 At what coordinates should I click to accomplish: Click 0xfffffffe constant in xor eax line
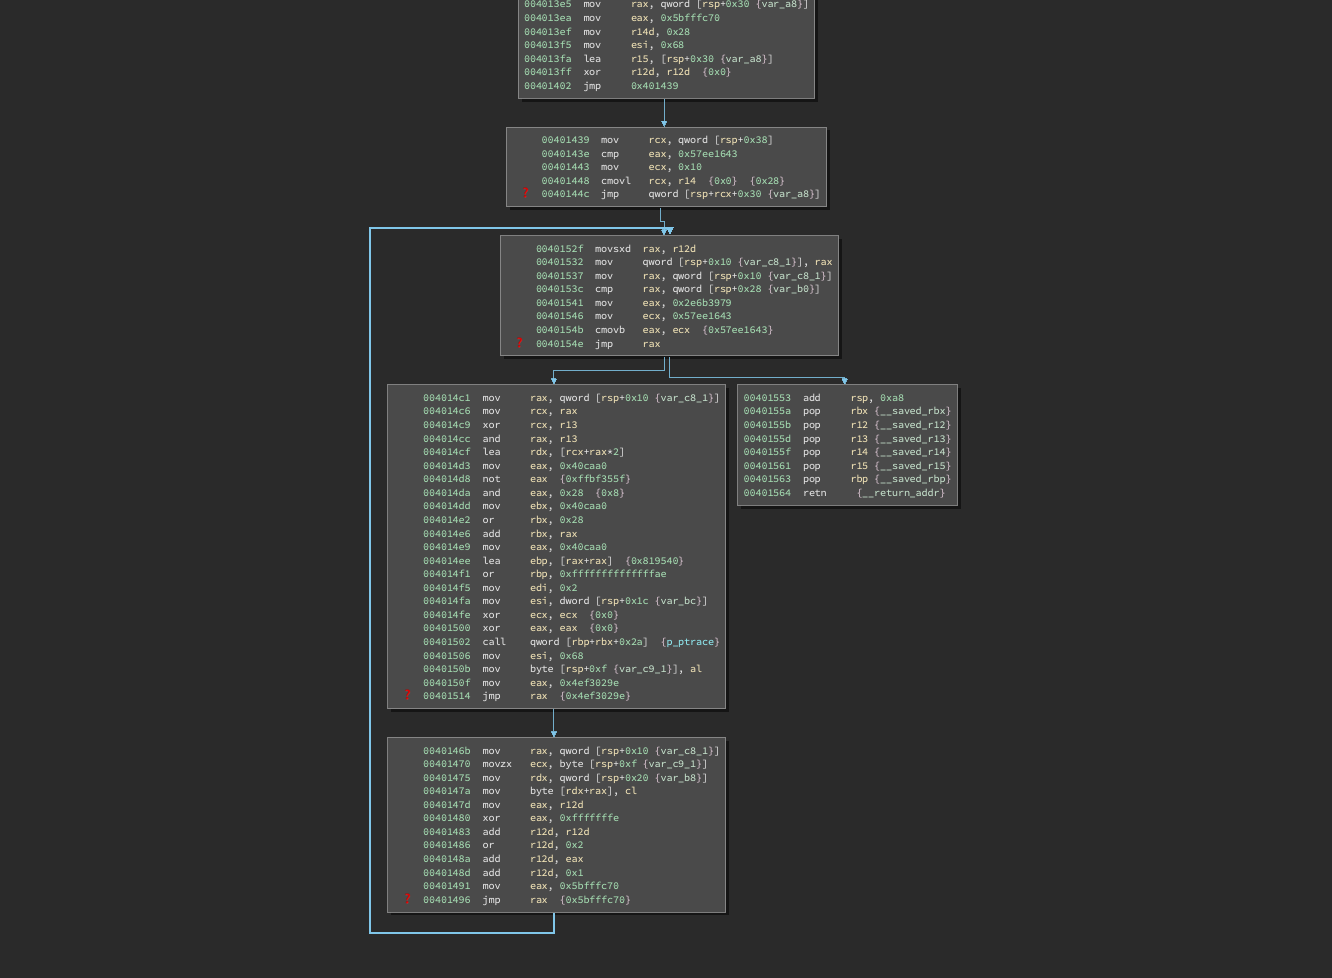point(589,818)
